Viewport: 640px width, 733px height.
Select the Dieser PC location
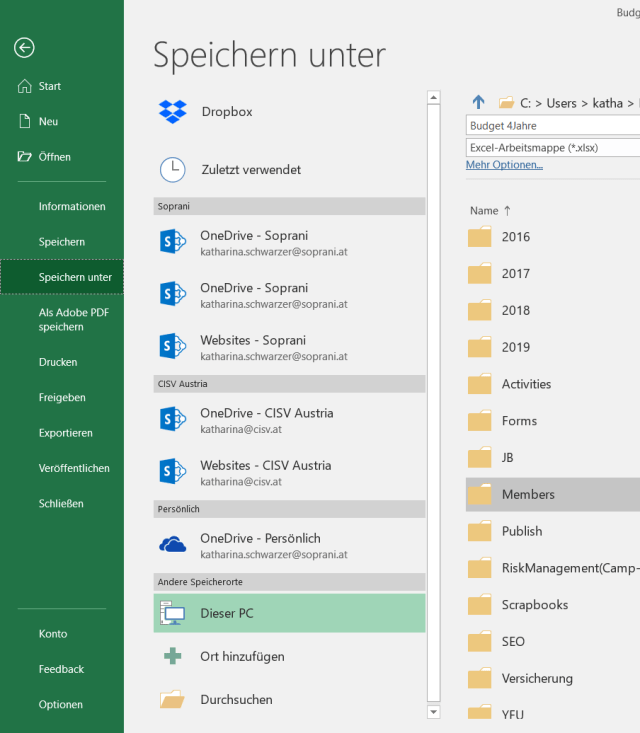point(289,613)
